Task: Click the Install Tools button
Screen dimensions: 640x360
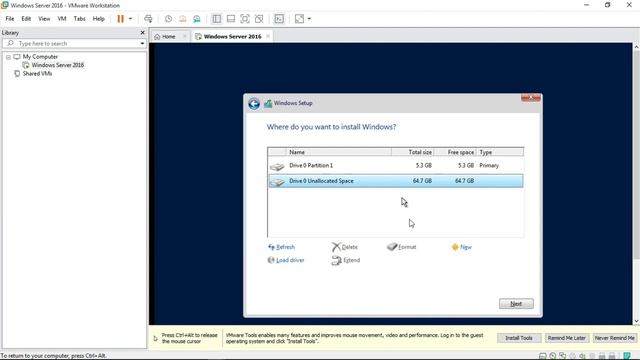Action: click(x=519, y=338)
